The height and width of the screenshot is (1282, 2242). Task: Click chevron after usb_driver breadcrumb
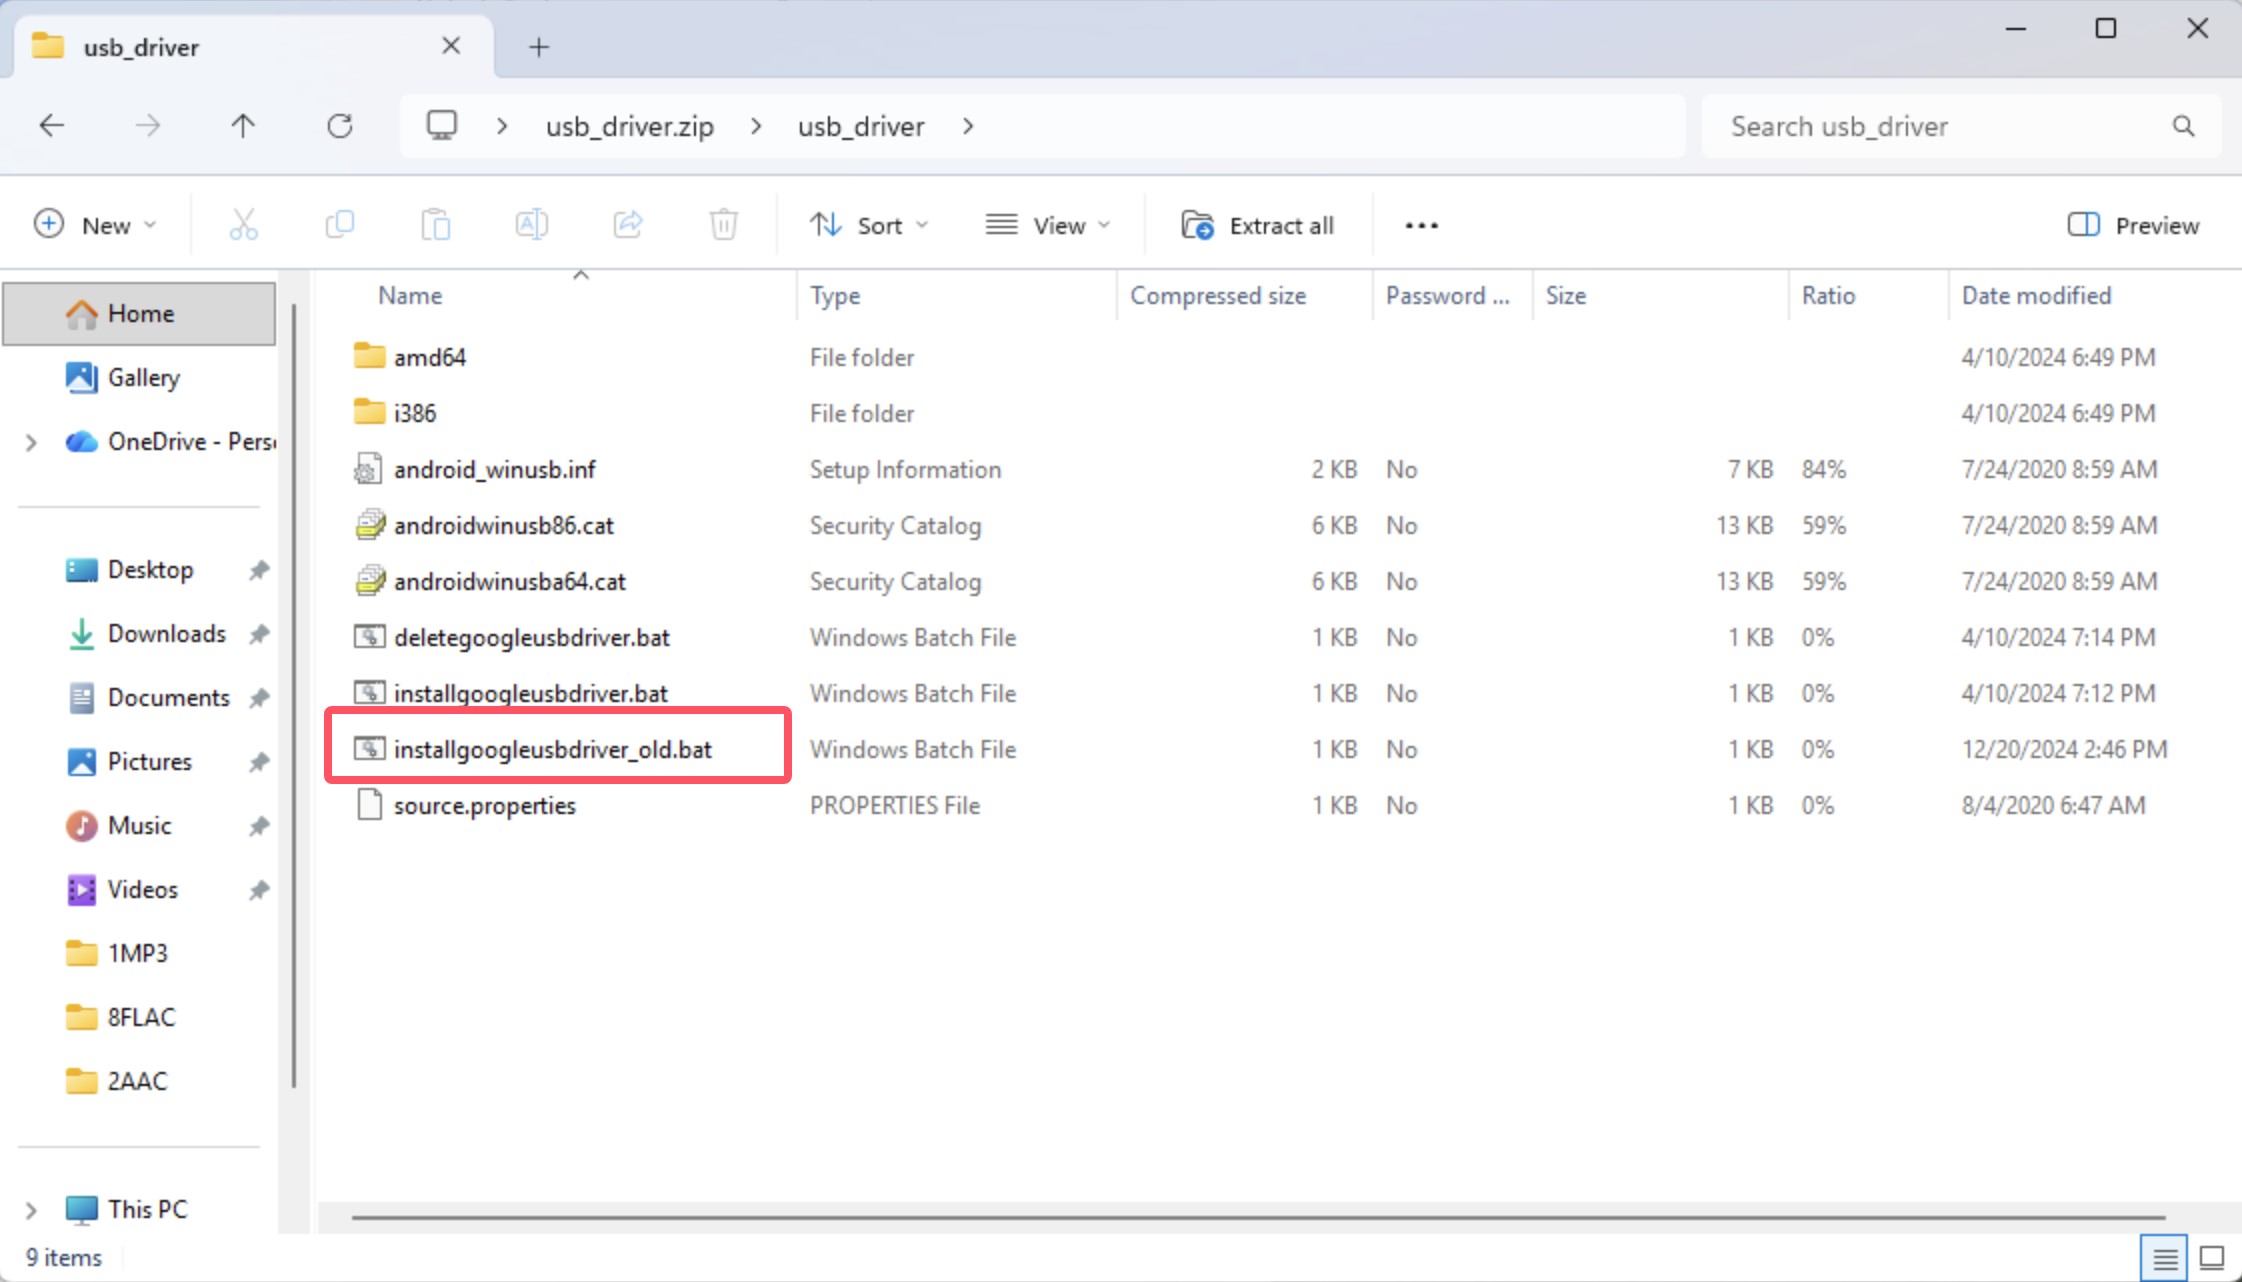pyautogui.click(x=968, y=126)
